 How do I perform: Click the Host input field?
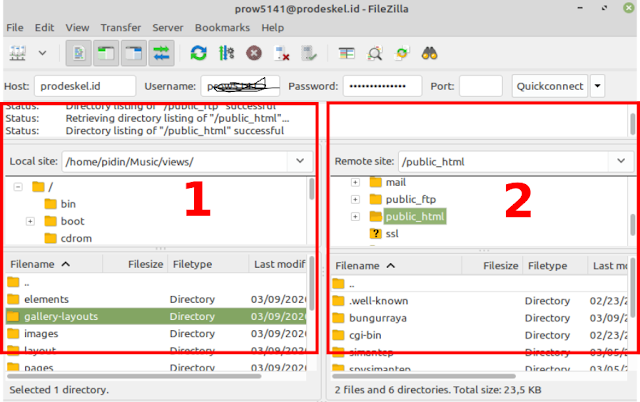click(85, 86)
